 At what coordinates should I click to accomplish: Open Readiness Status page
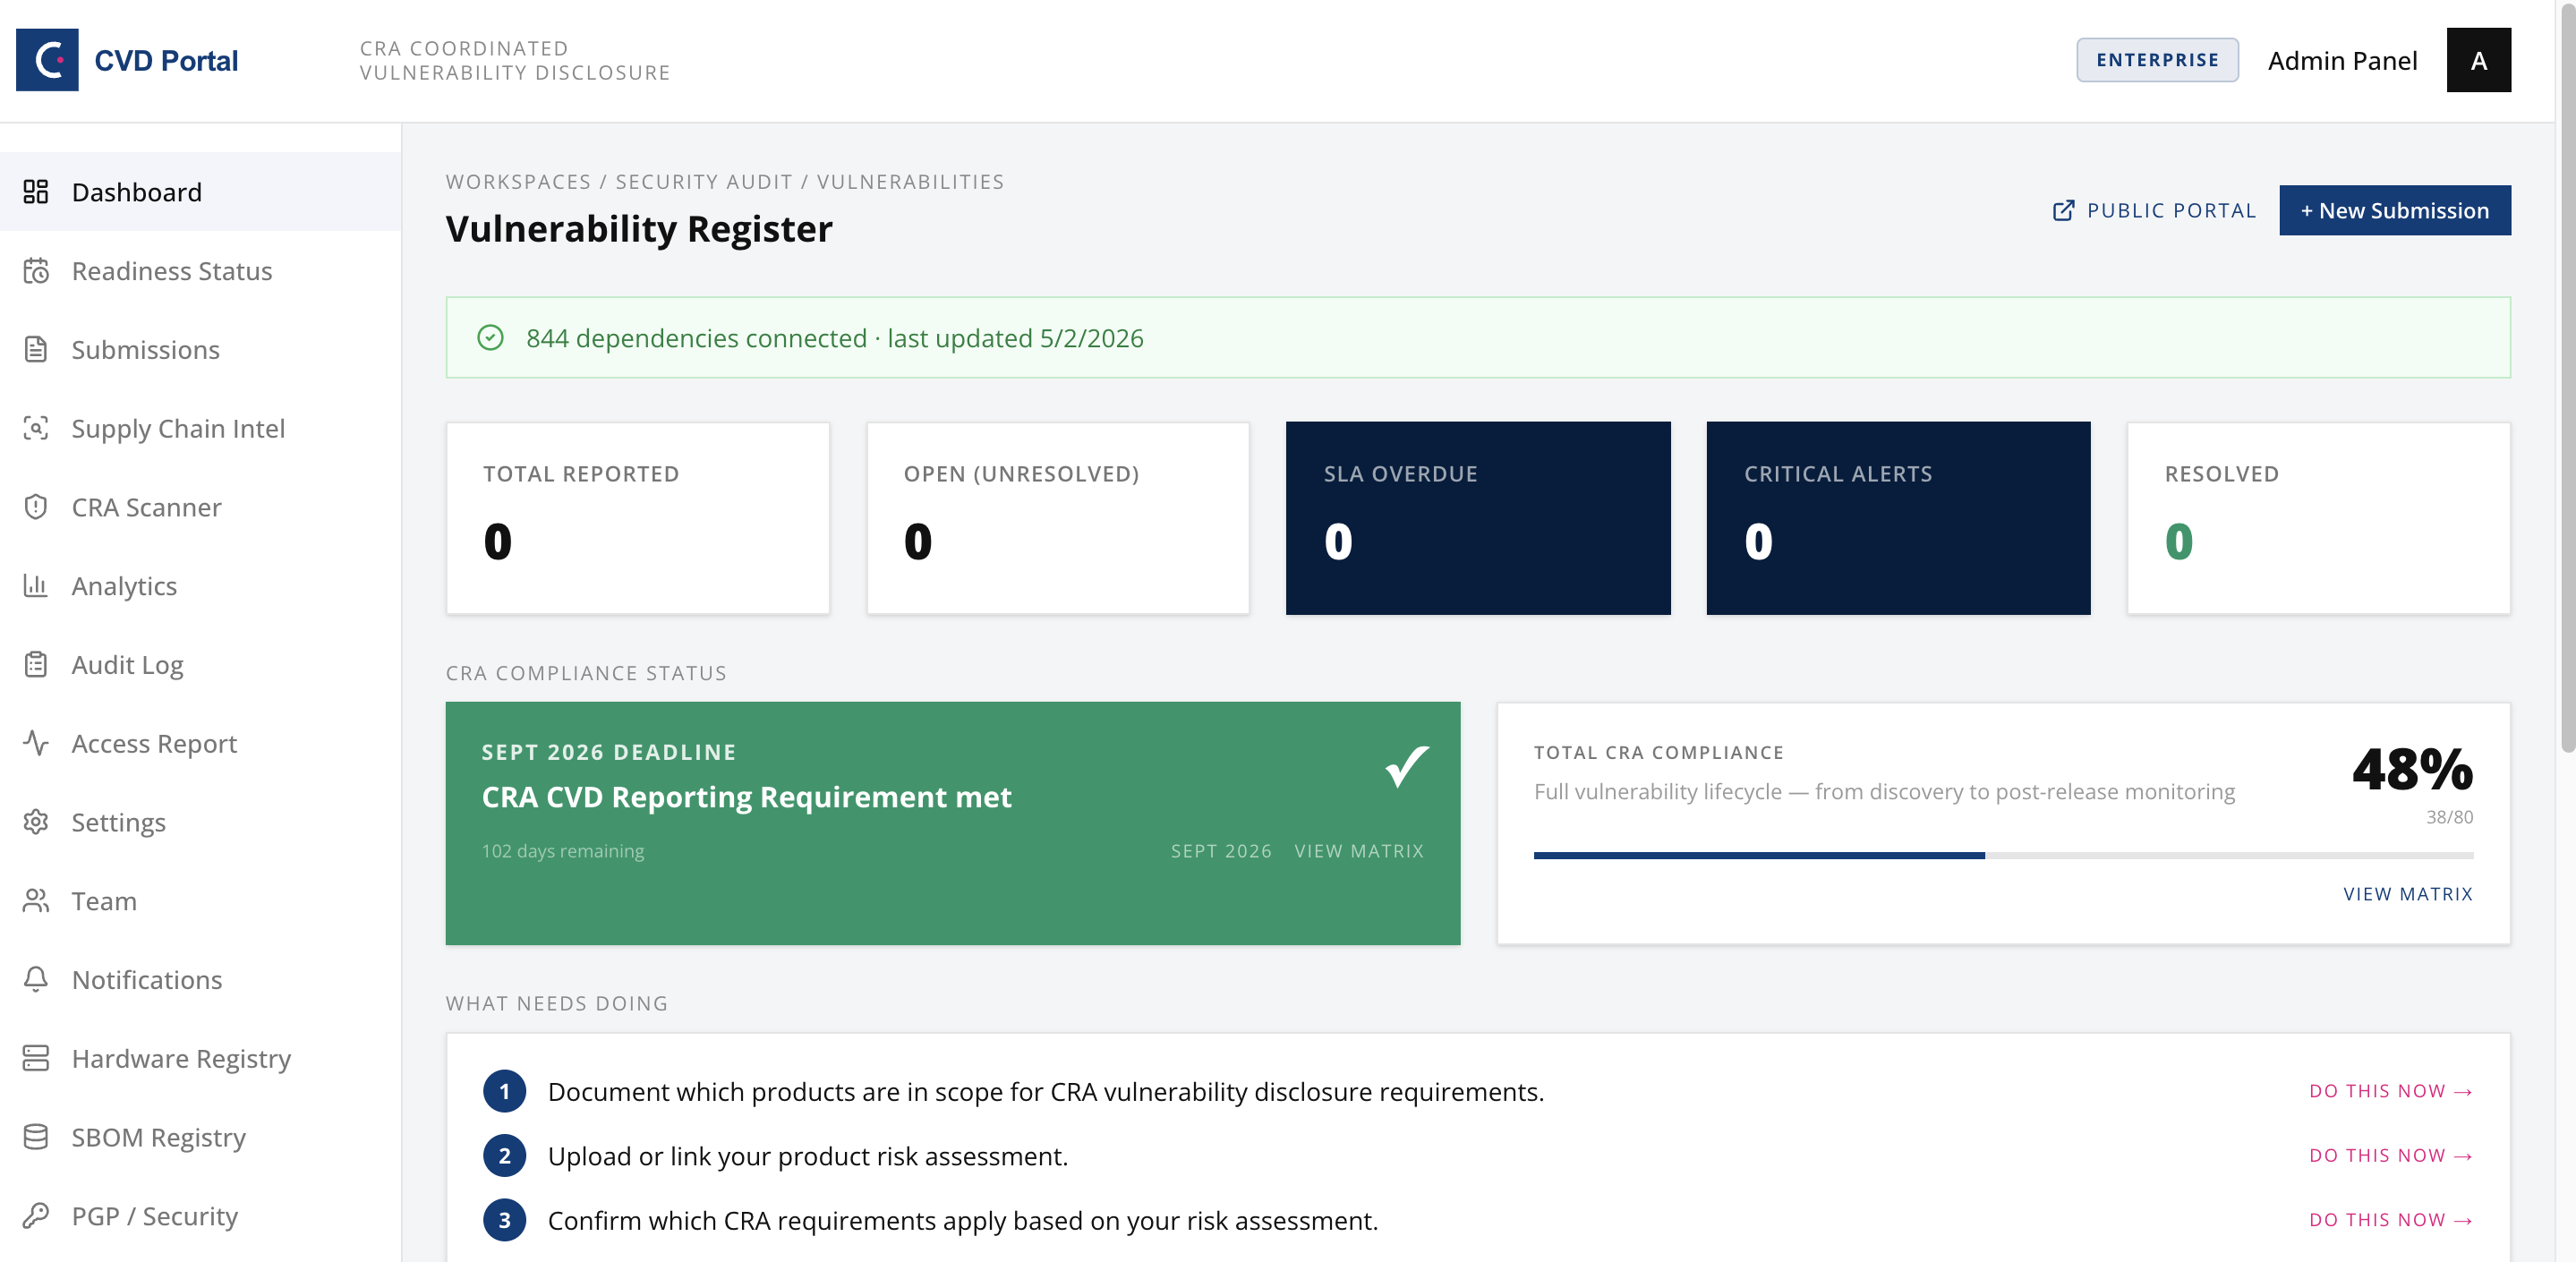200,270
